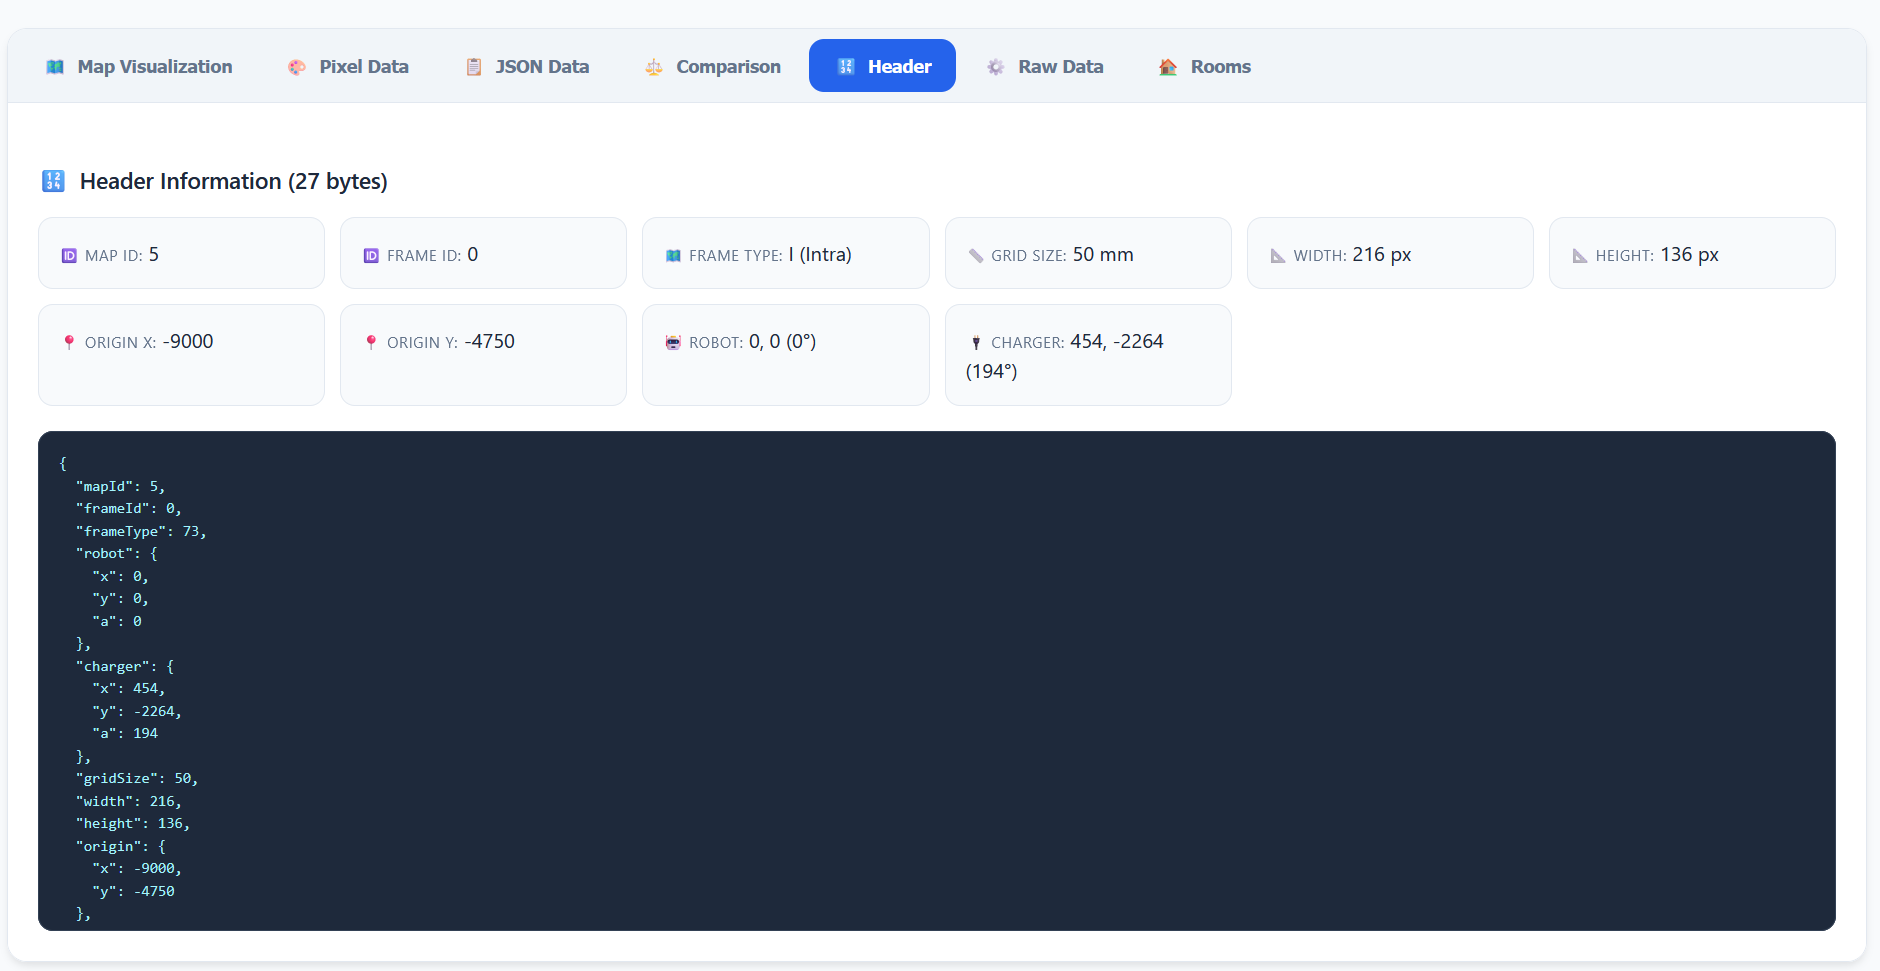Click the frame type value I (Intra)
The image size is (1880, 971).
click(820, 255)
